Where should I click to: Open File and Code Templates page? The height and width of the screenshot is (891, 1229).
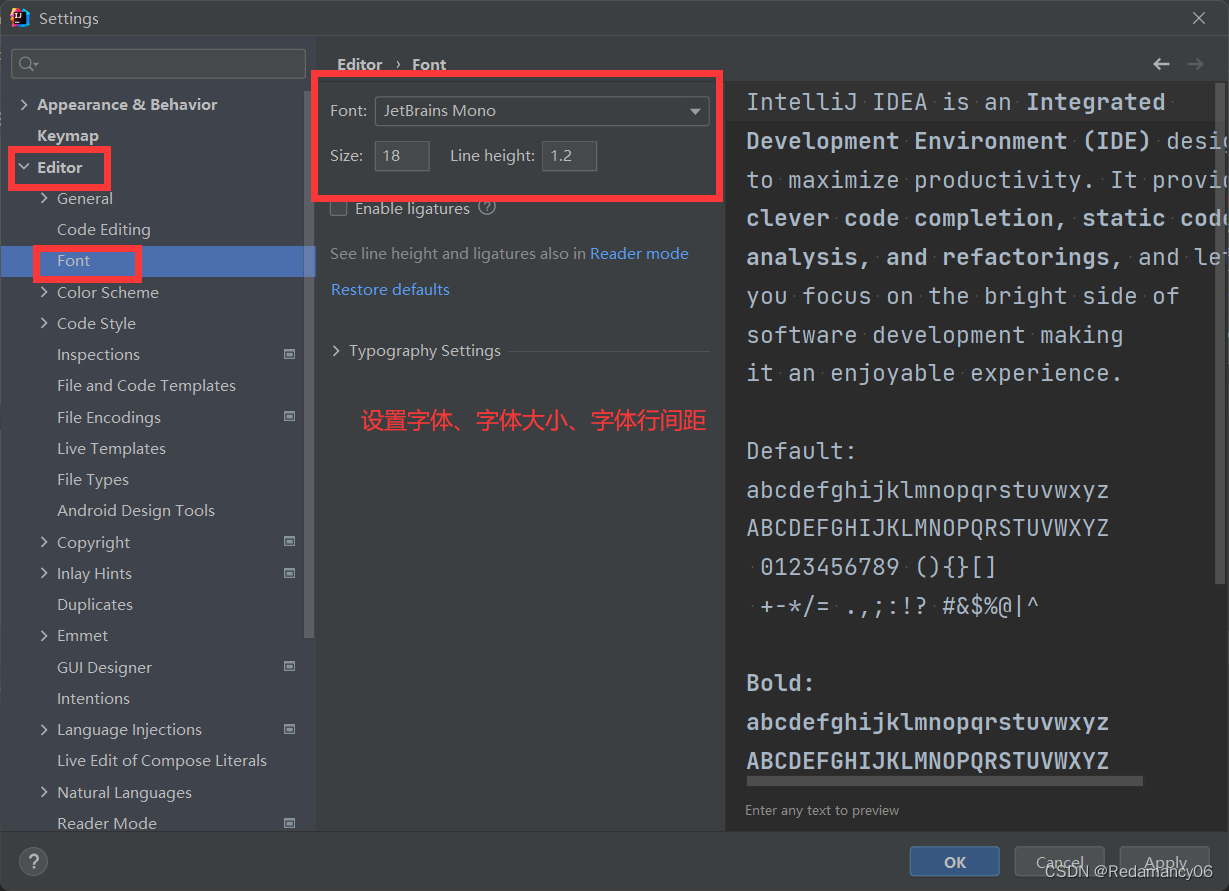(146, 385)
